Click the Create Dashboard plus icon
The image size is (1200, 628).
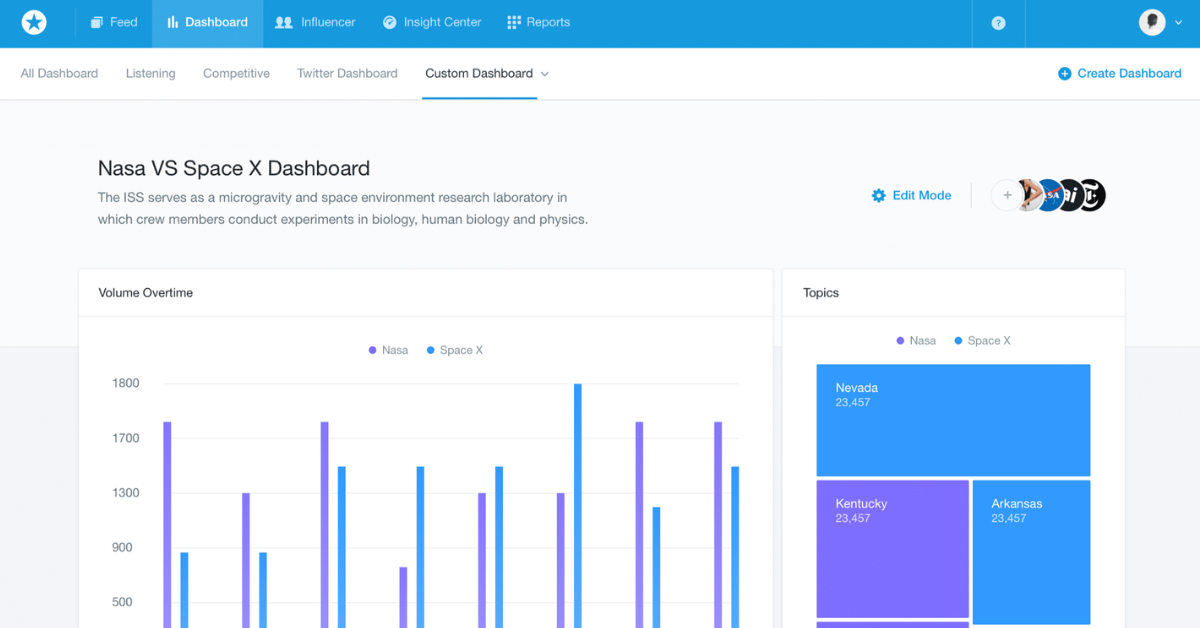click(x=1064, y=74)
